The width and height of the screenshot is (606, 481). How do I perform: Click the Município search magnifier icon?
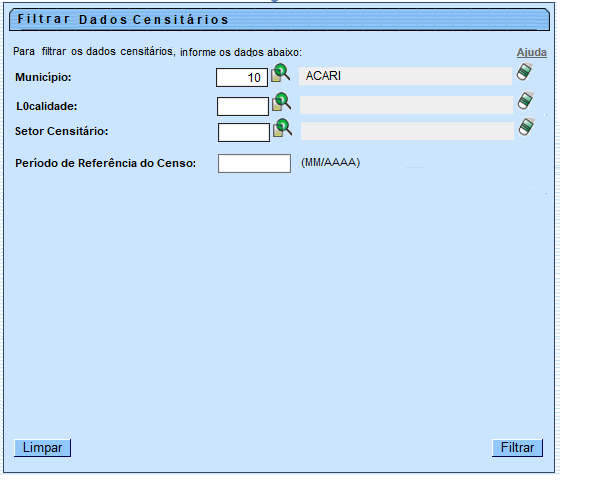point(281,73)
